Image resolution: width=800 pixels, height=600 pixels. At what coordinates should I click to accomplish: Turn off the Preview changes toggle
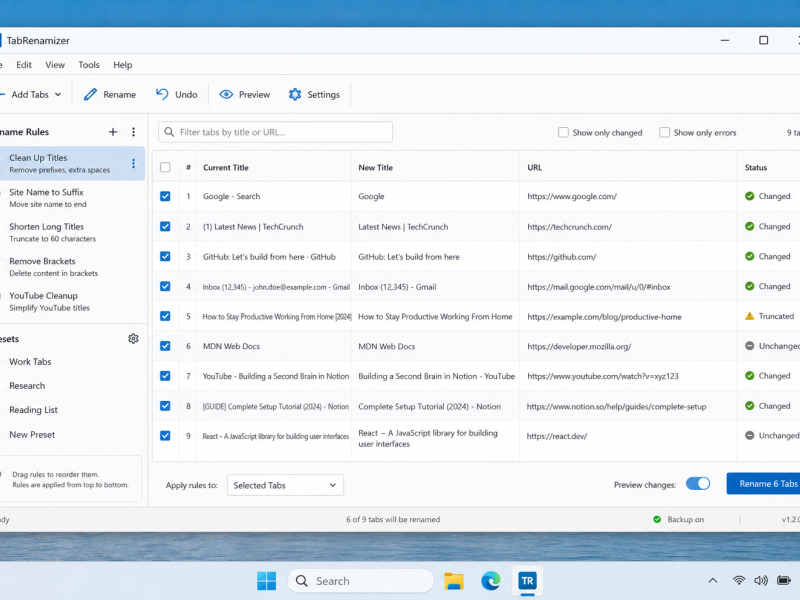[698, 484]
